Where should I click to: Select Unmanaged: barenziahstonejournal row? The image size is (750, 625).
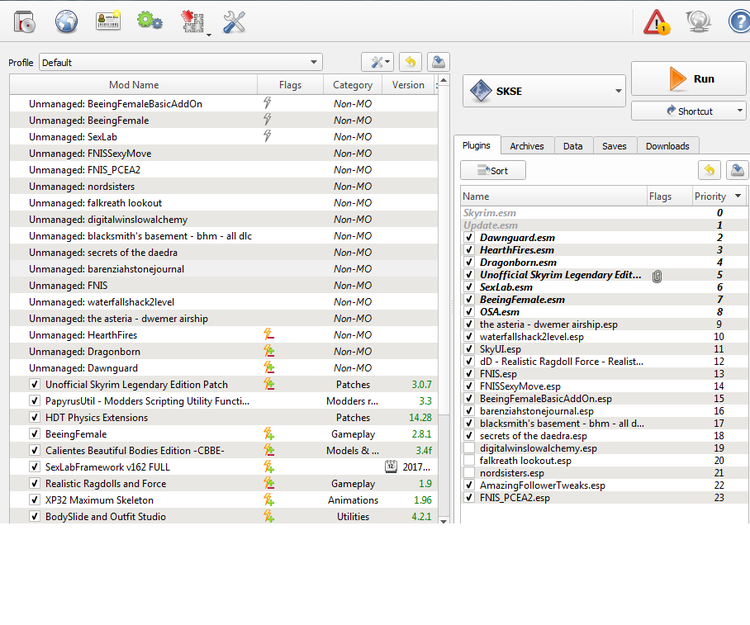coord(224,269)
